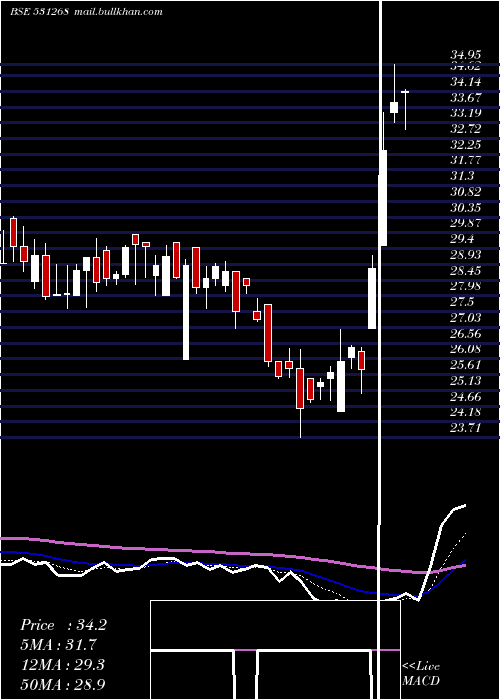Click the '12MA : 29.3' readout
This screenshot has width=500, height=700.
62,665
